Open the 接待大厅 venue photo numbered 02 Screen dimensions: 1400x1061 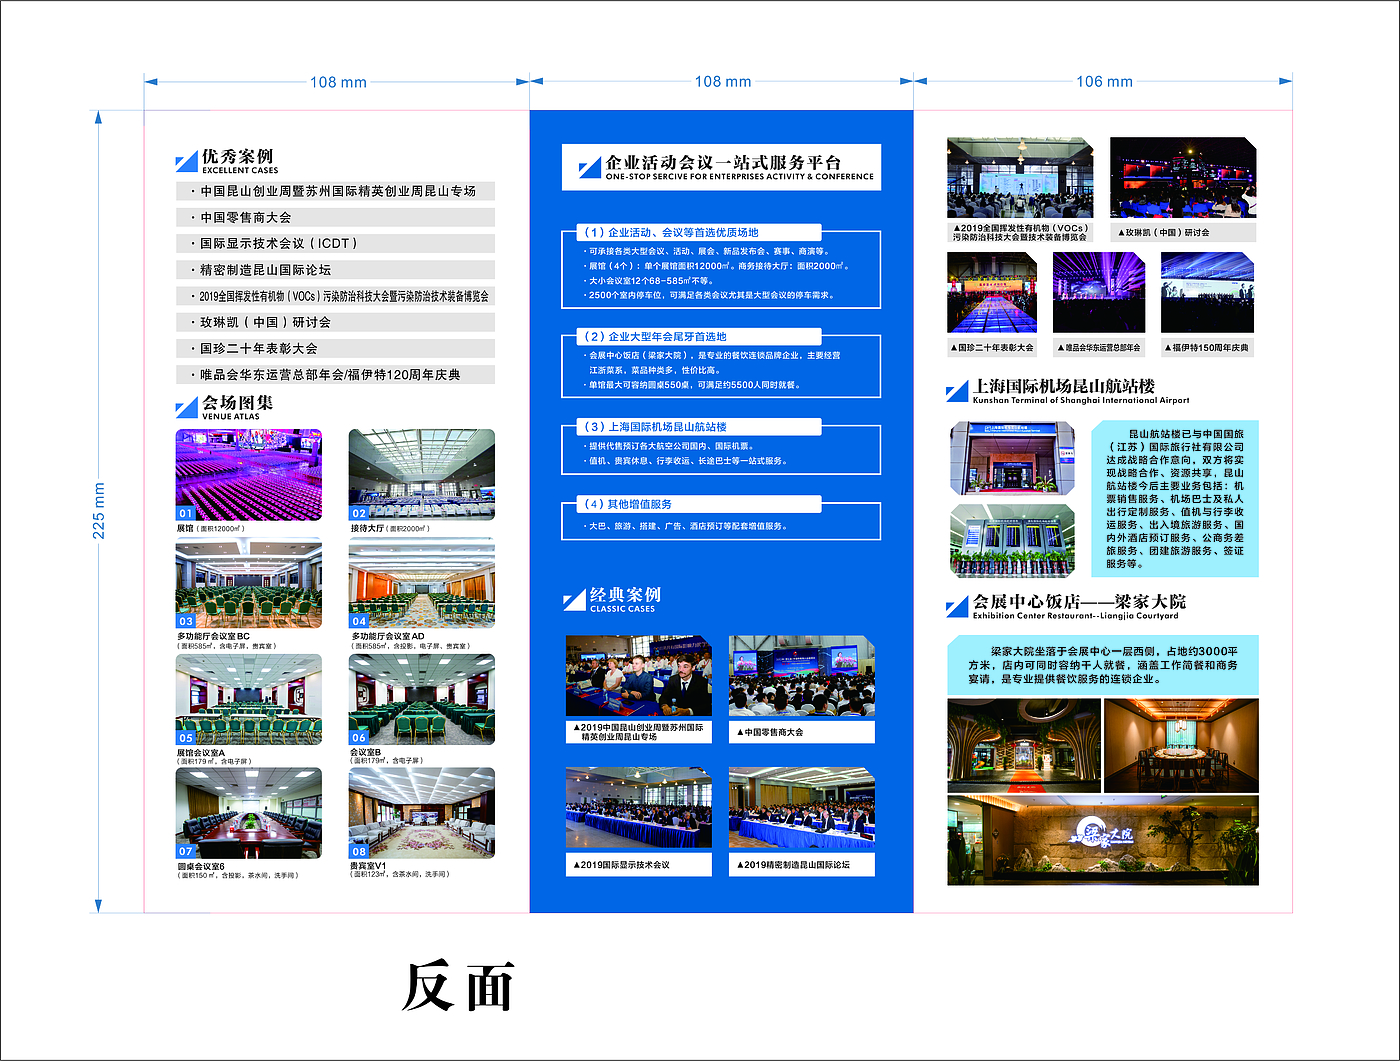click(421, 474)
